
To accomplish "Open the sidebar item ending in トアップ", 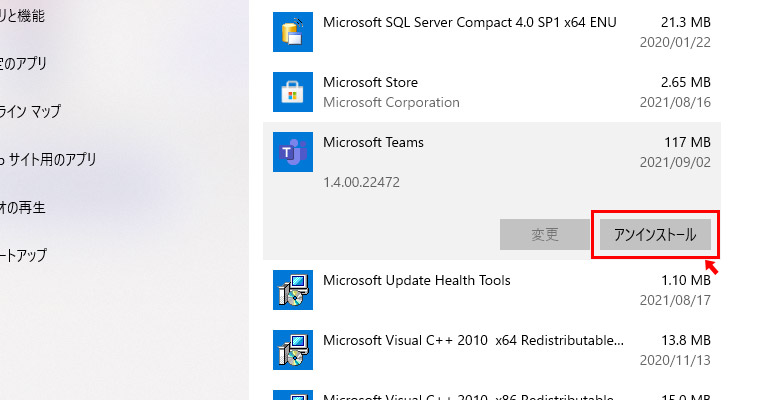I will [x=23, y=255].
